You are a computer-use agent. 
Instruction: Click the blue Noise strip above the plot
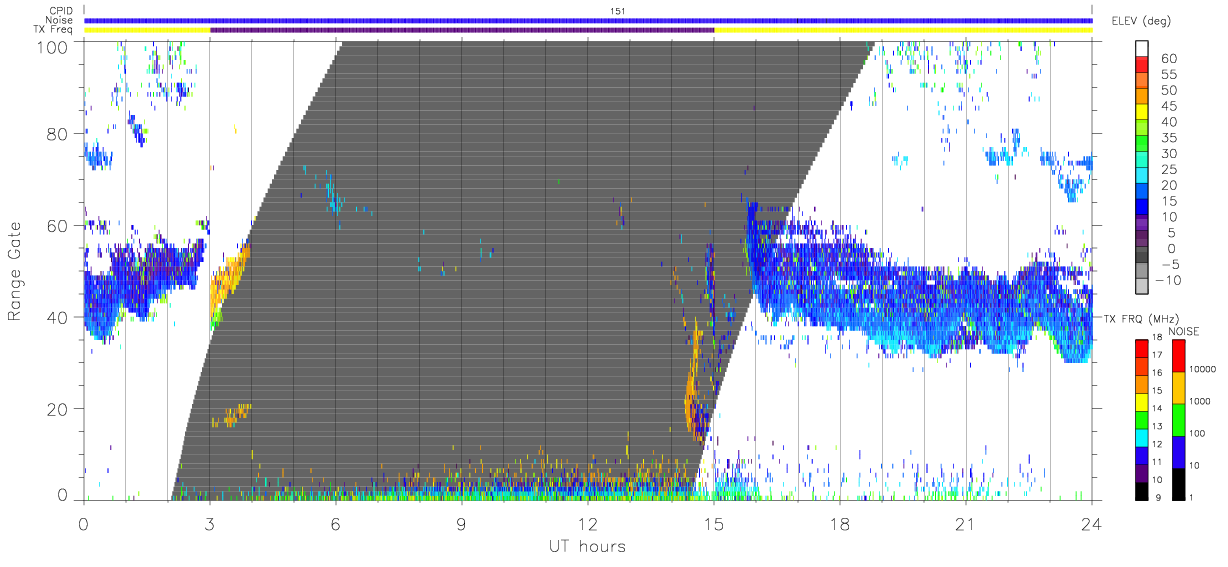coord(588,20)
